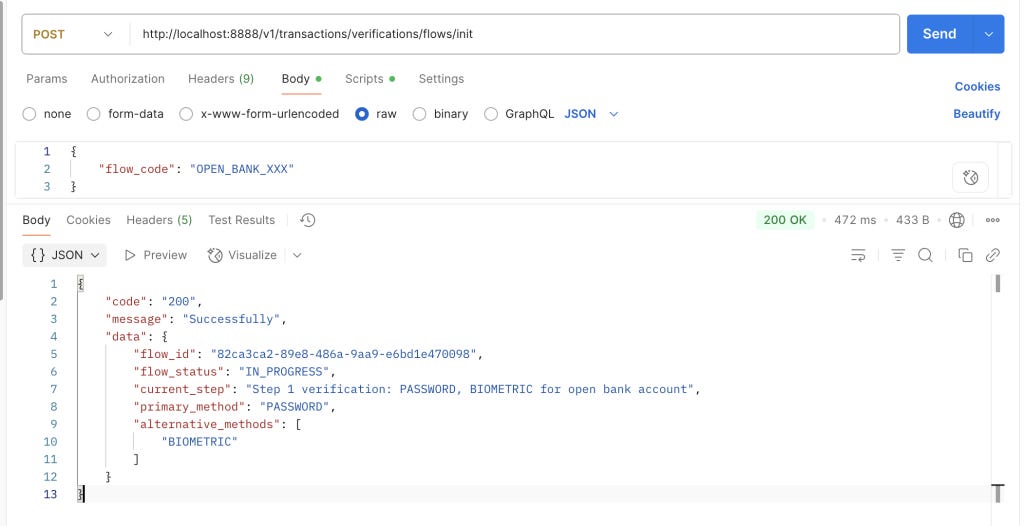Viewport: 1024px width, 526px height.
Task: Open the JSON response format dropdown
Action: (65, 255)
